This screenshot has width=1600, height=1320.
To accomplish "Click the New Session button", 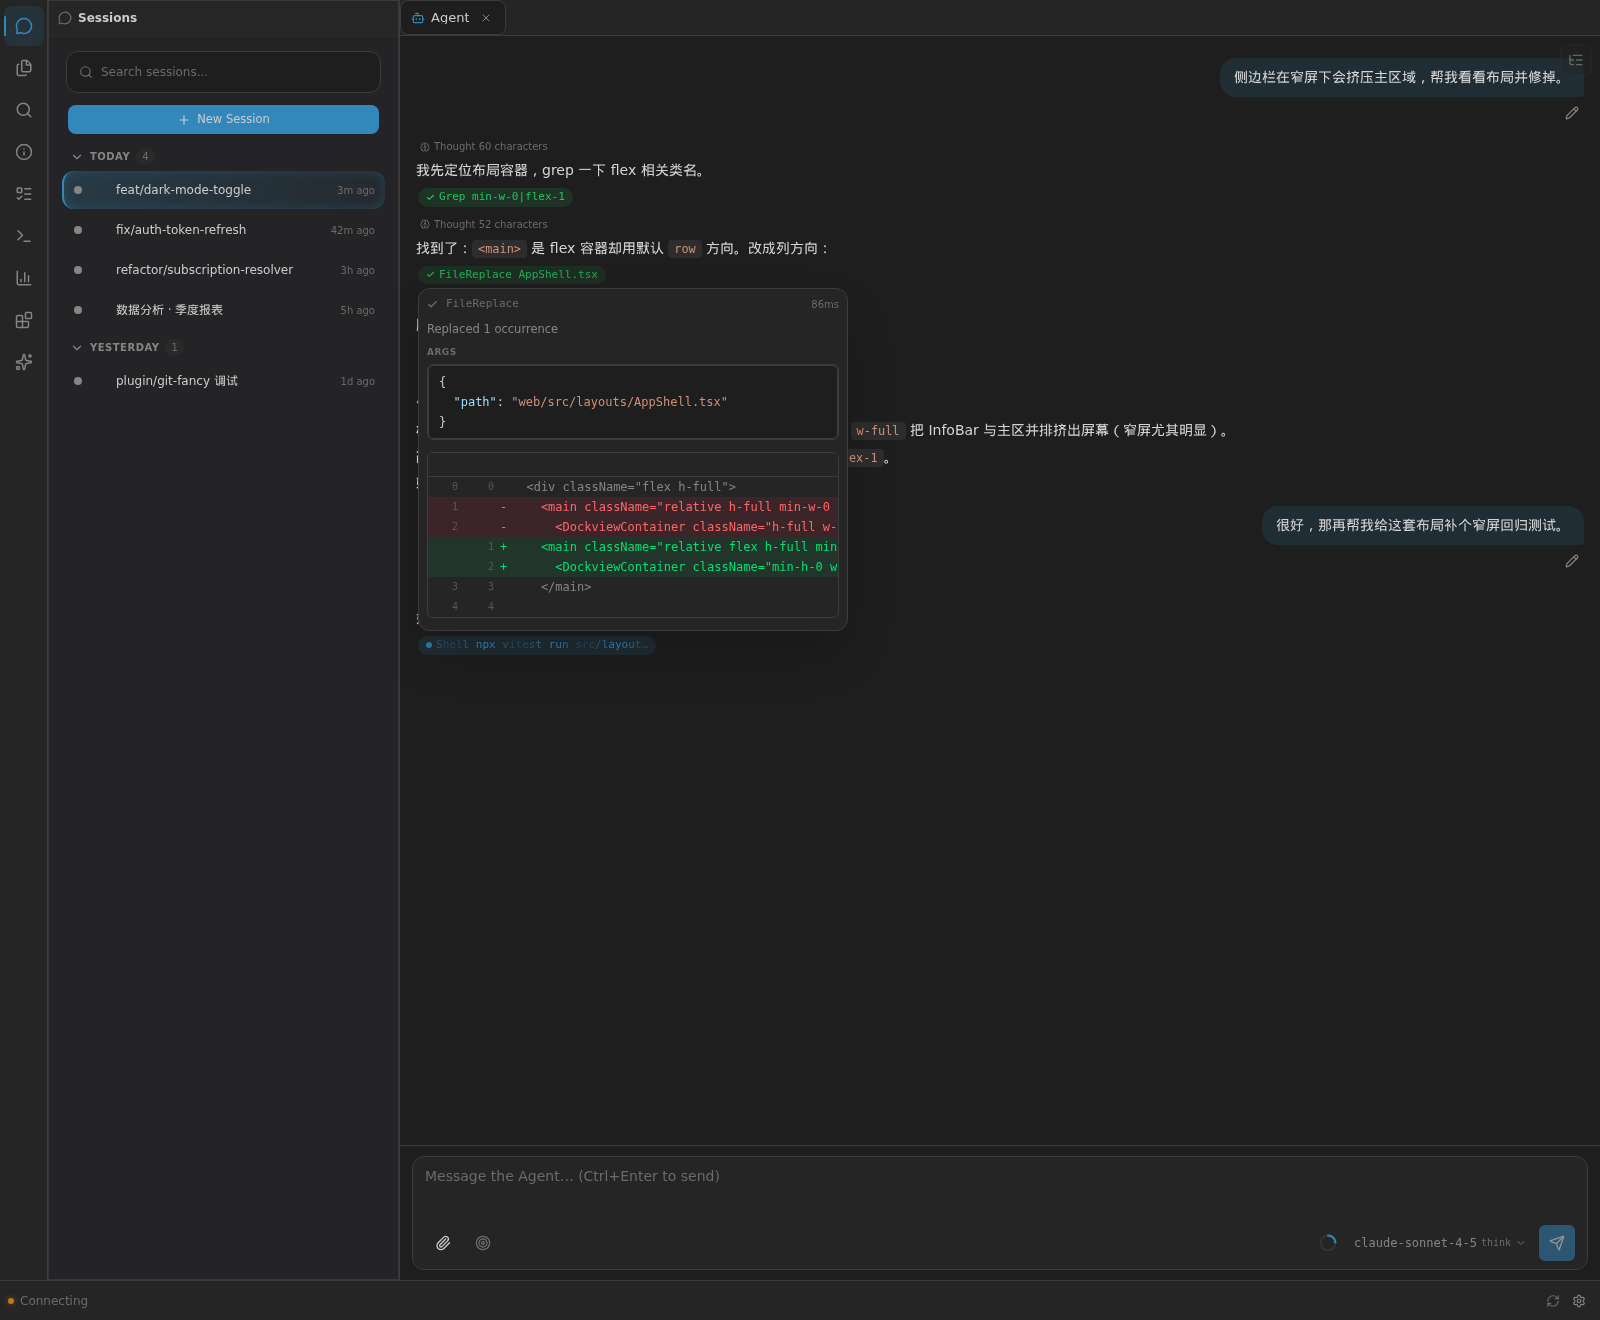I will pos(223,119).
